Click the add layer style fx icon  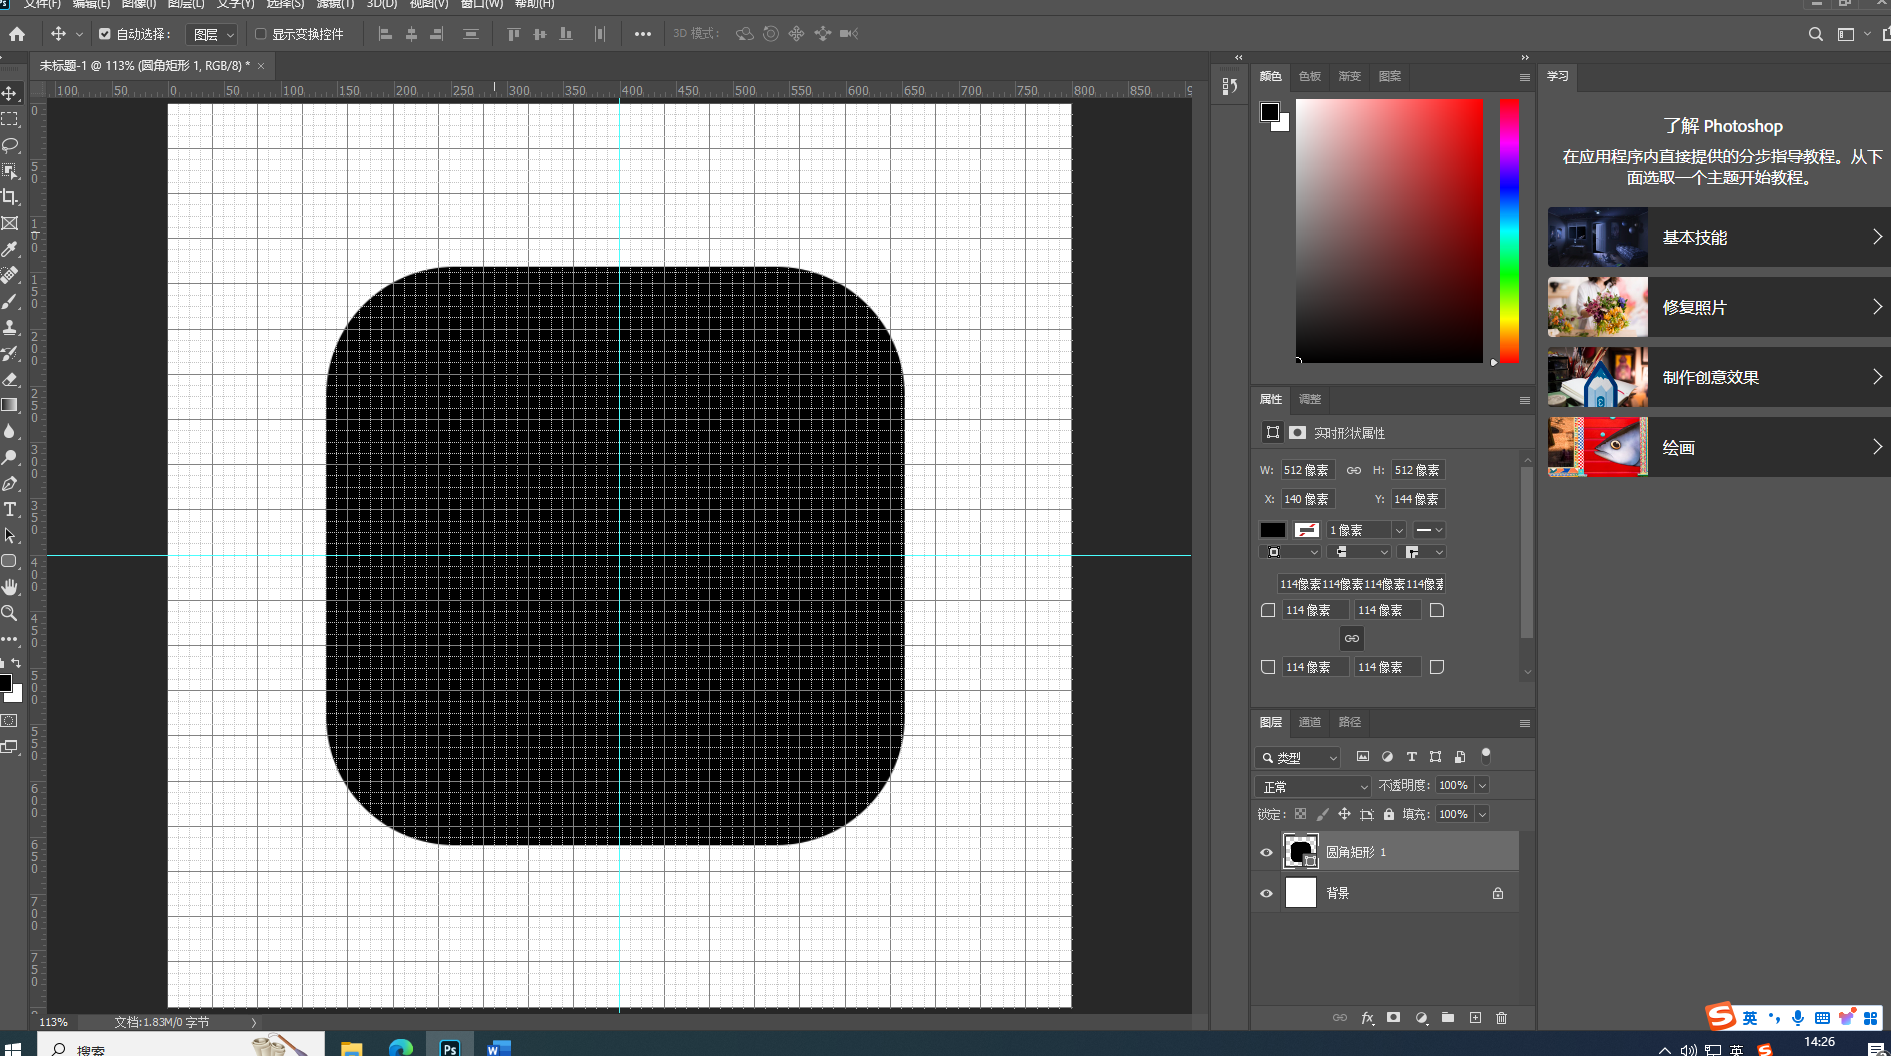(1367, 1018)
